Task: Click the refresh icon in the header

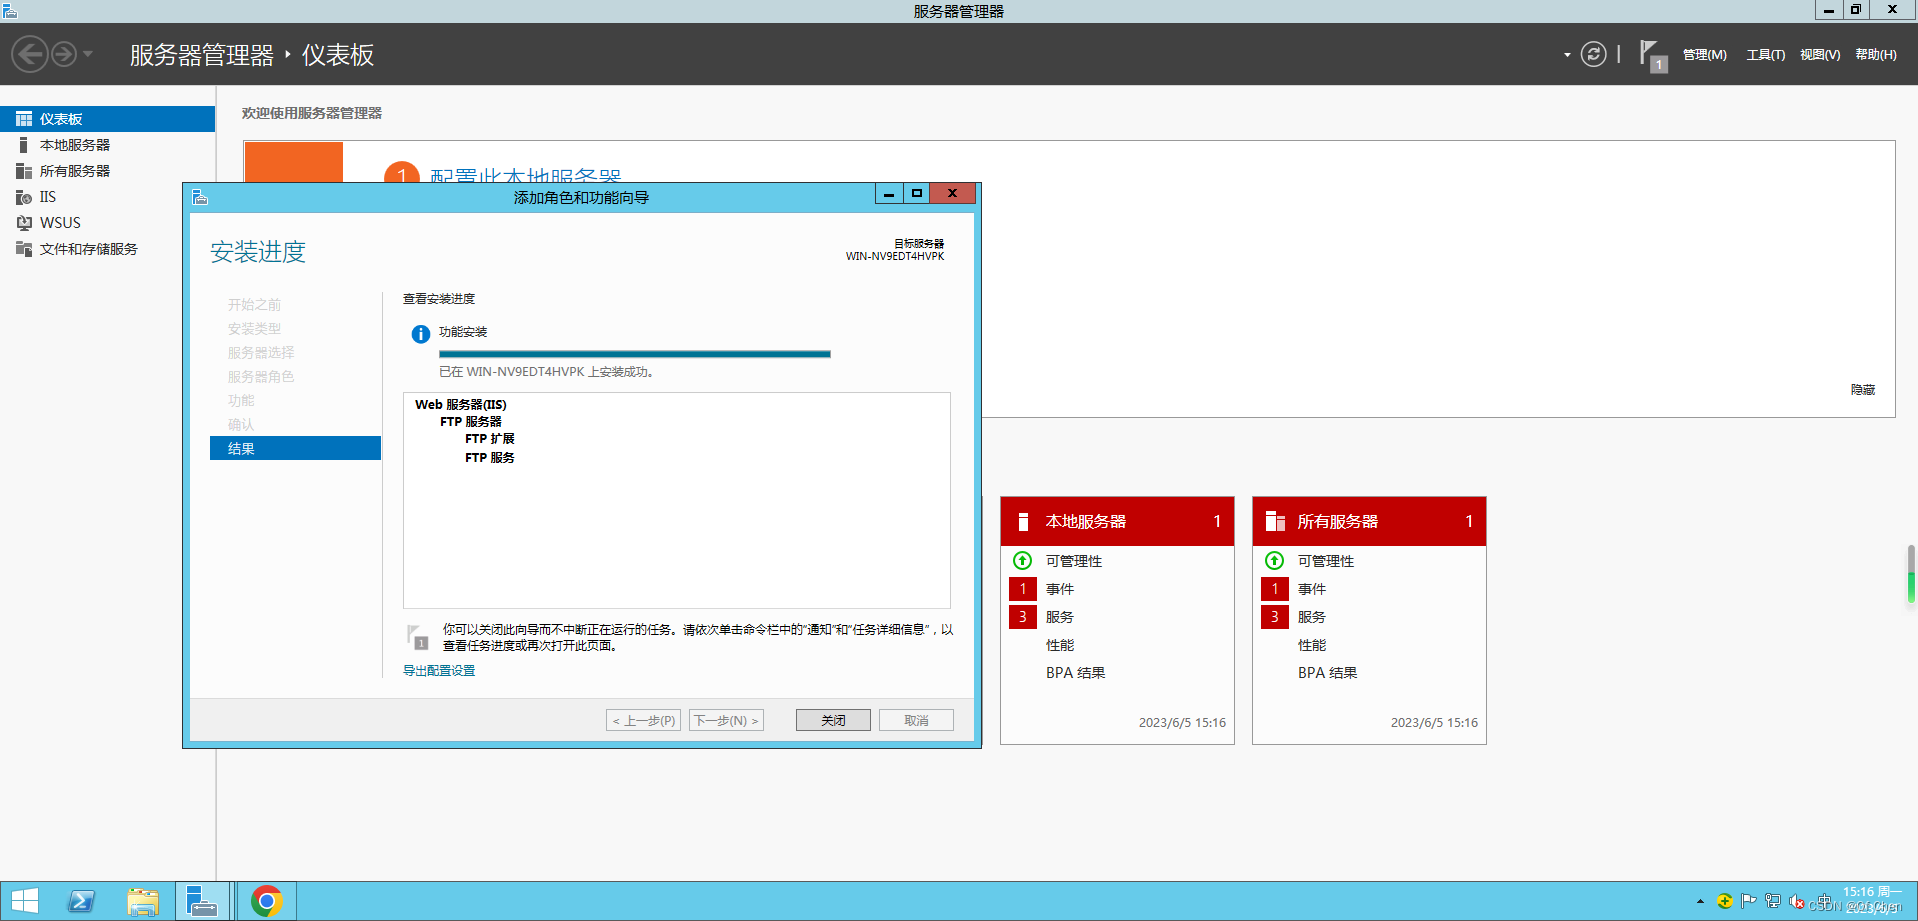Action: pos(1593,54)
